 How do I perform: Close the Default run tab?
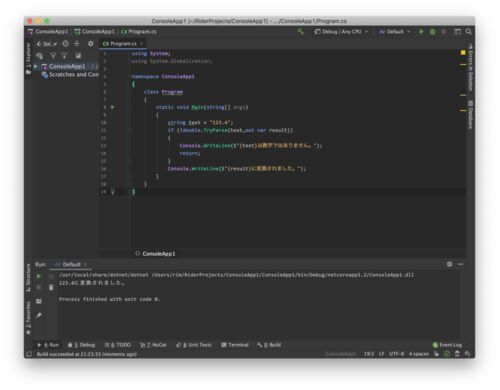(x=85, y=264)
